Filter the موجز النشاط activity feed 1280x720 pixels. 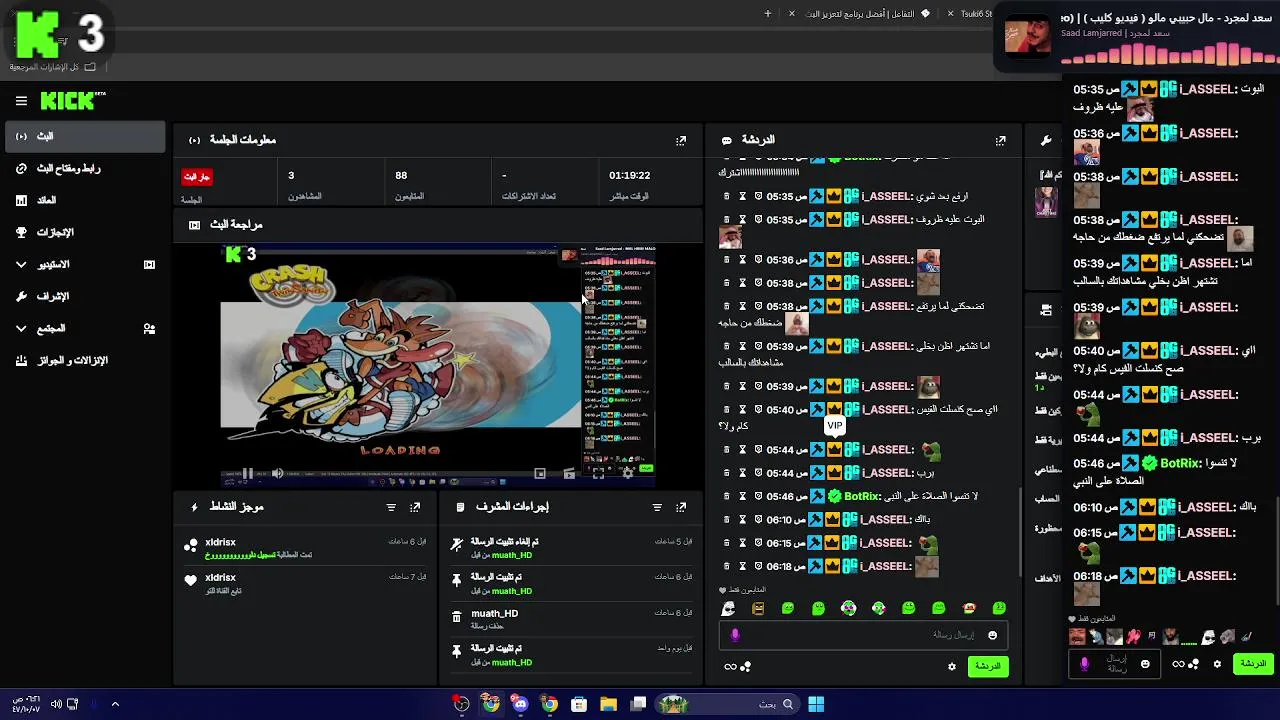point(391,508)
